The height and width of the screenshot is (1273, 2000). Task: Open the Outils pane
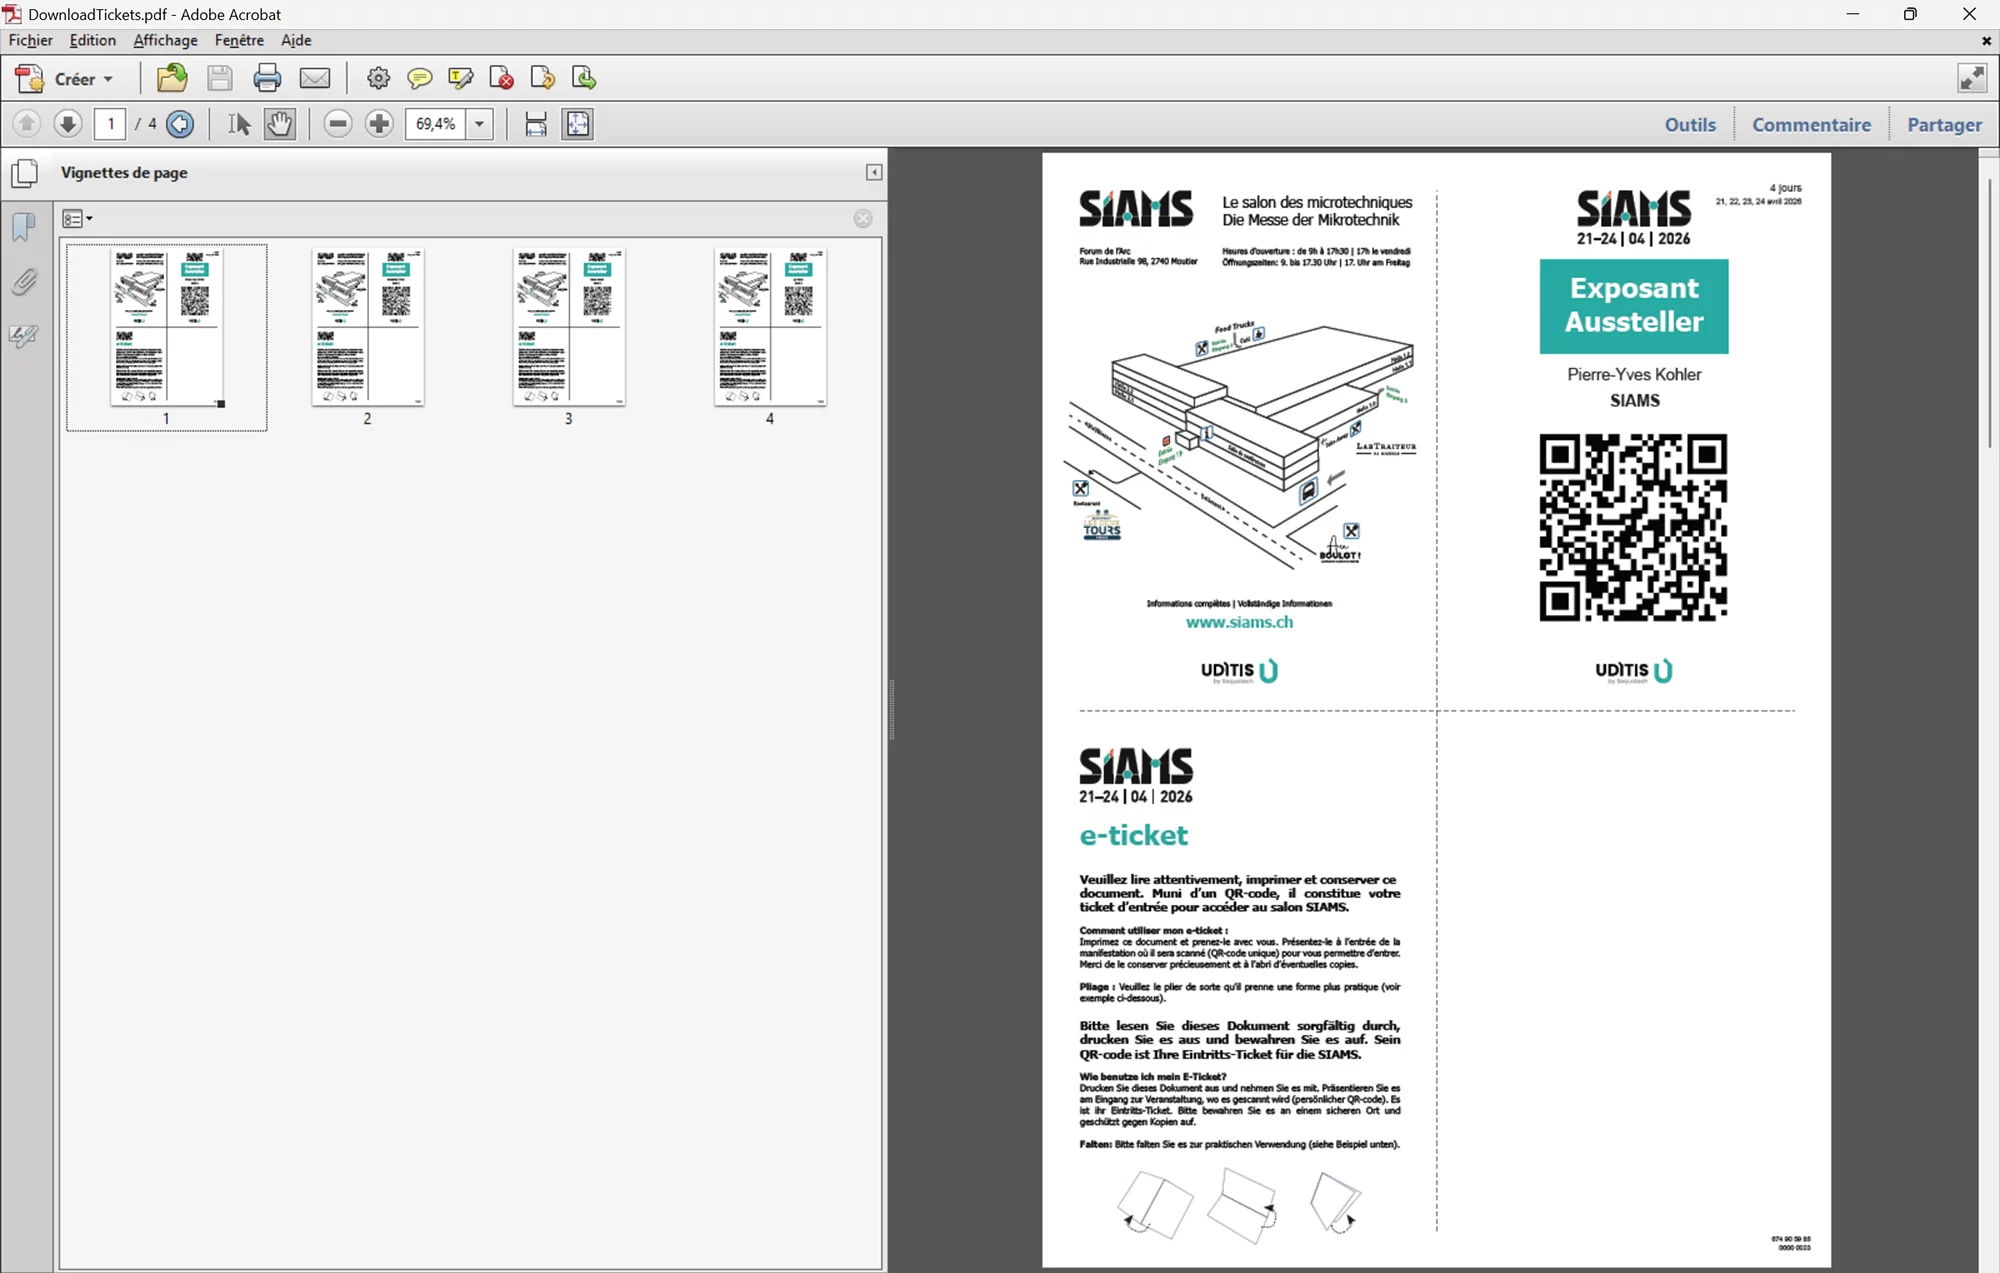click(x=1689, y=125)
